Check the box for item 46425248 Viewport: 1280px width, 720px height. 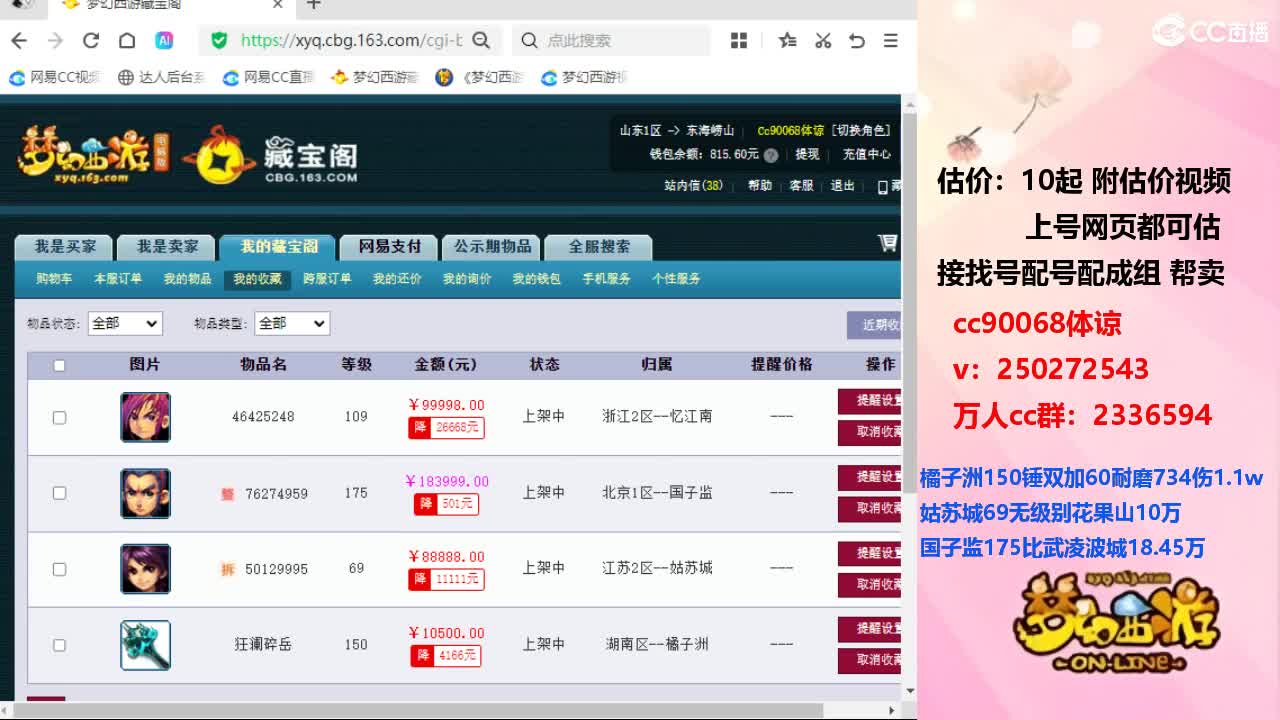pyautogui.click(x=59, y=417)
